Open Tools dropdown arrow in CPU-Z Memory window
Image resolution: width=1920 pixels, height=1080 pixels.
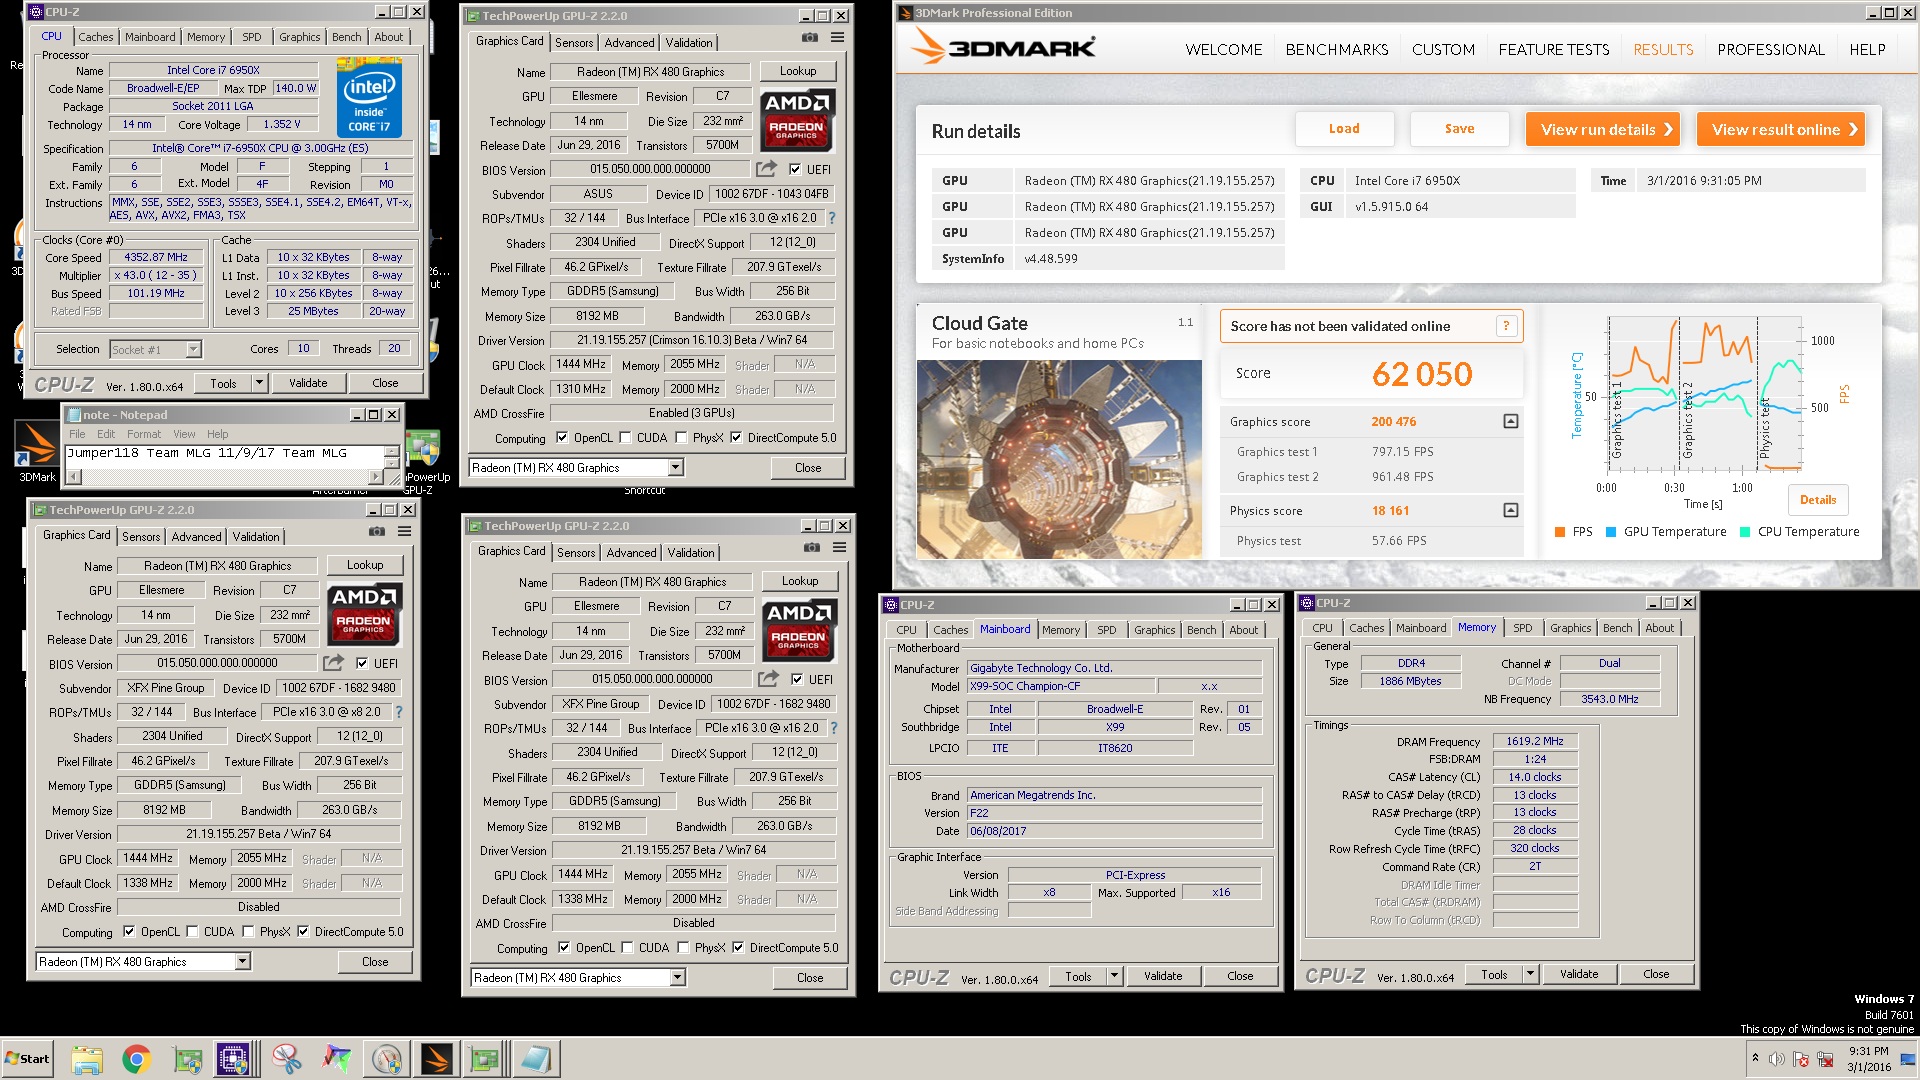click(x=1530, y=974)
